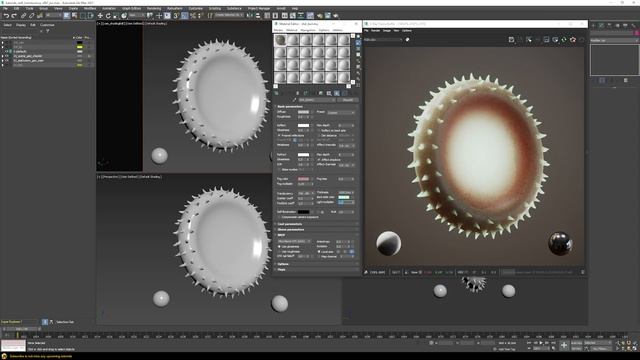Toggle the Affect shadows checkbox

[x=318, y=160]
